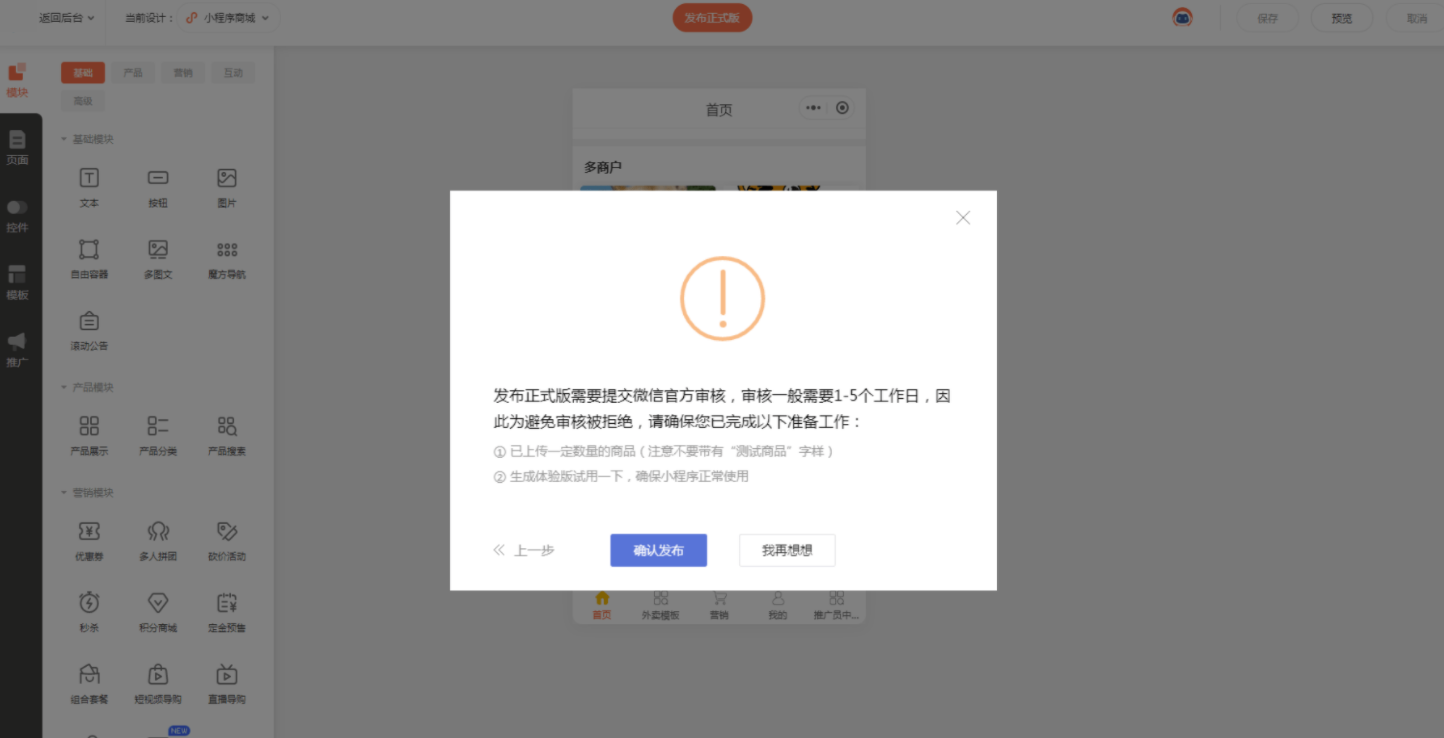The width and height of the screenshot is (1444, 738).
Task: Open the 多人拼团 group-buy module
Action: pyautogui.click(x=158, y=541)
